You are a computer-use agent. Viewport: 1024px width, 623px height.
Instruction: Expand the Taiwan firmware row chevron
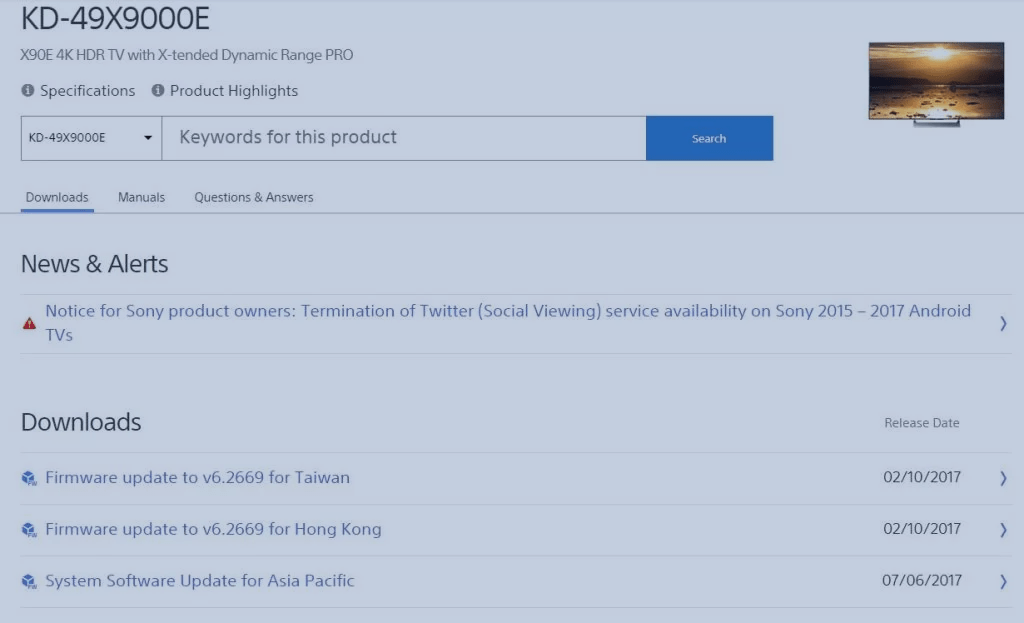pos(1003,478)
